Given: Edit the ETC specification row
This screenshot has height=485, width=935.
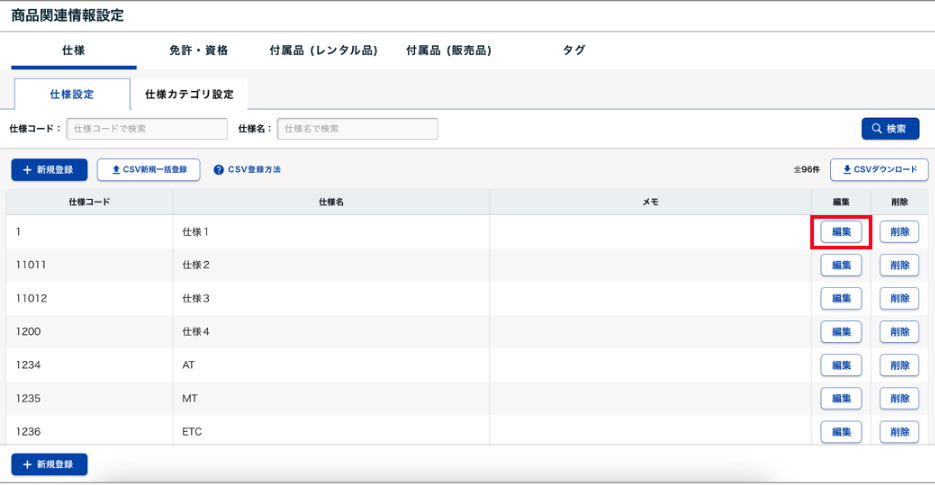Looking at the screenshot, I should click(840, 432).
